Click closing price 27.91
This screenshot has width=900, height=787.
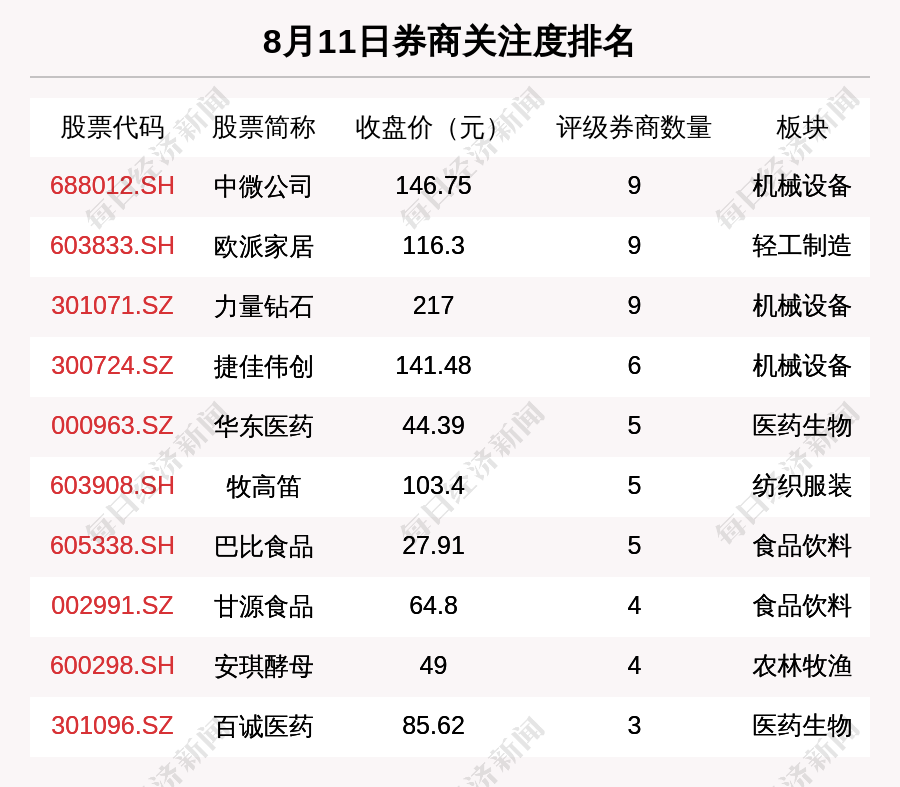[433, 545]
